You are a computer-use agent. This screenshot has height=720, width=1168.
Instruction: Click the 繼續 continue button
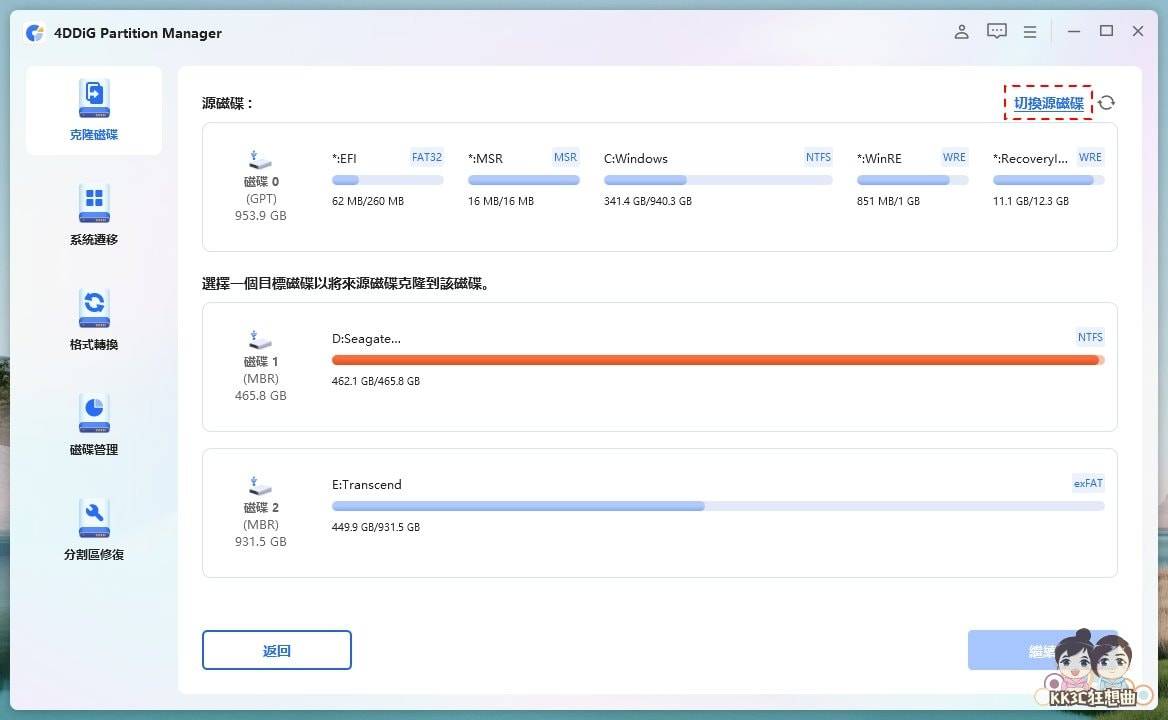tap(1043, 650)
